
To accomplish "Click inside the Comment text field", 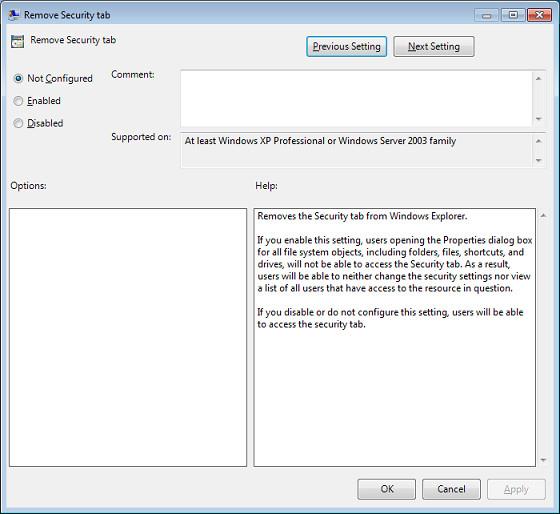I will click(x=356, y=99).
